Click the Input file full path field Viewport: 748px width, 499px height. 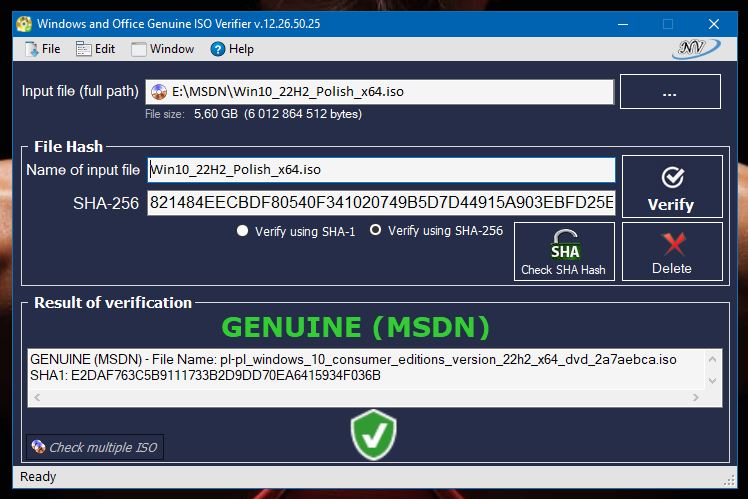coord(379,92)
